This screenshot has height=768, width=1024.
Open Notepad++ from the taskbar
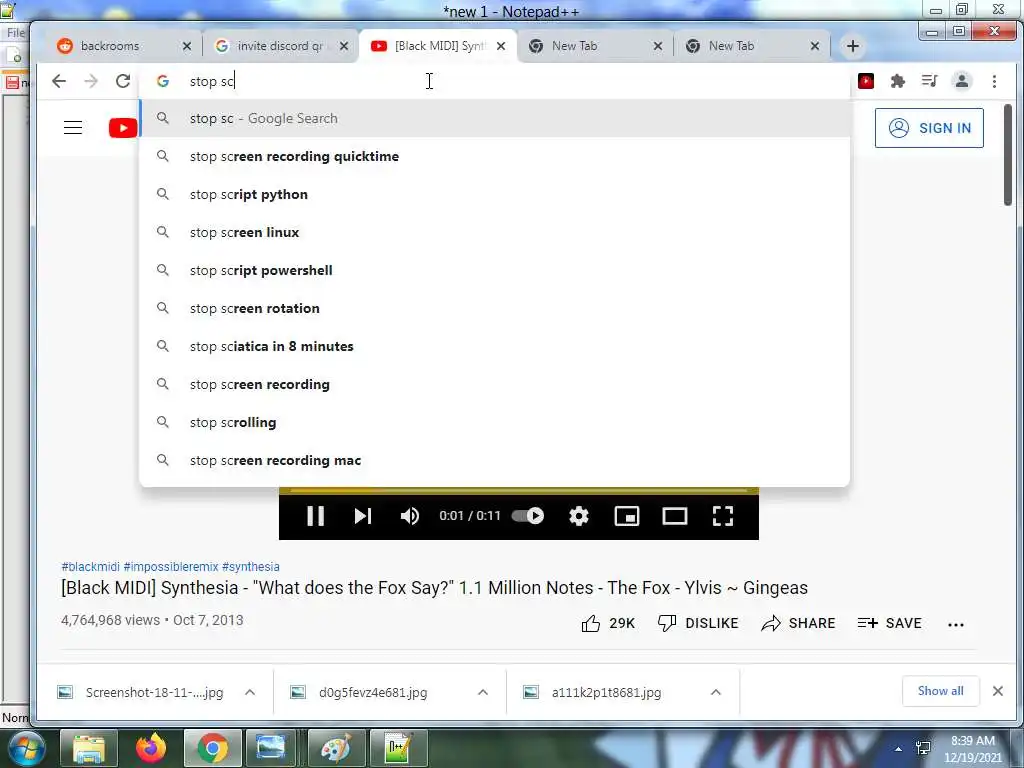click(x=397, y=748)
